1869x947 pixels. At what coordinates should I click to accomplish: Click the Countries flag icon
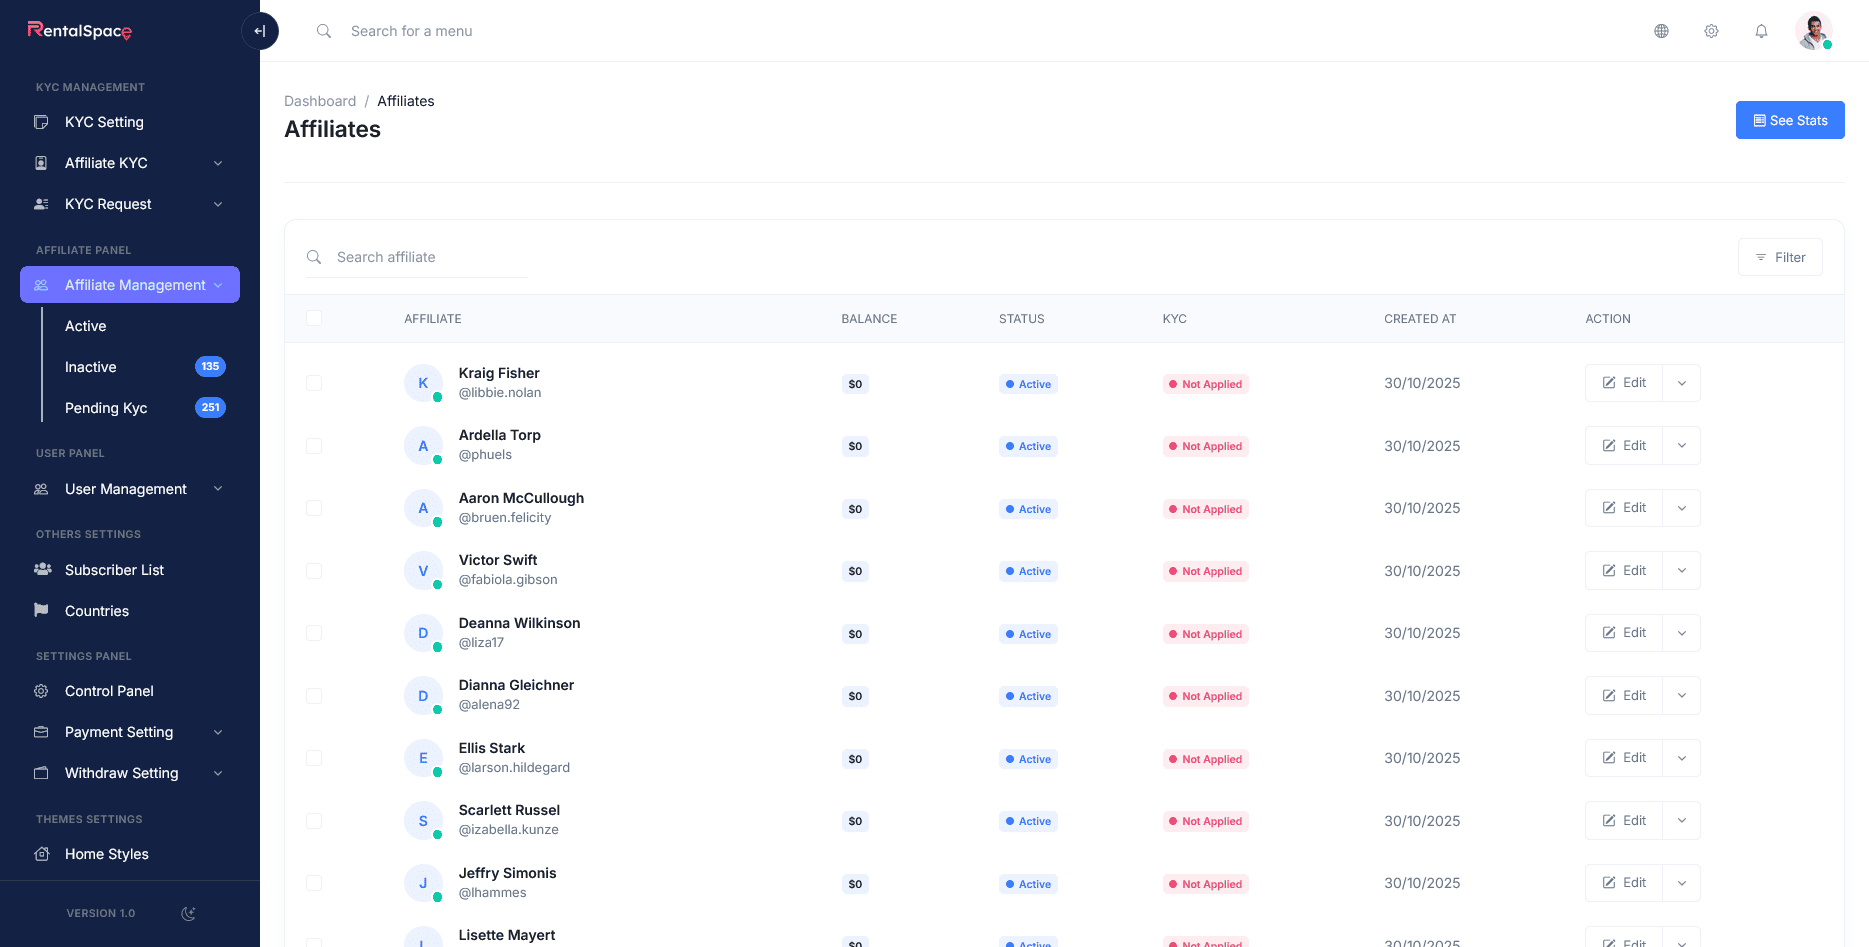point(41,610)
